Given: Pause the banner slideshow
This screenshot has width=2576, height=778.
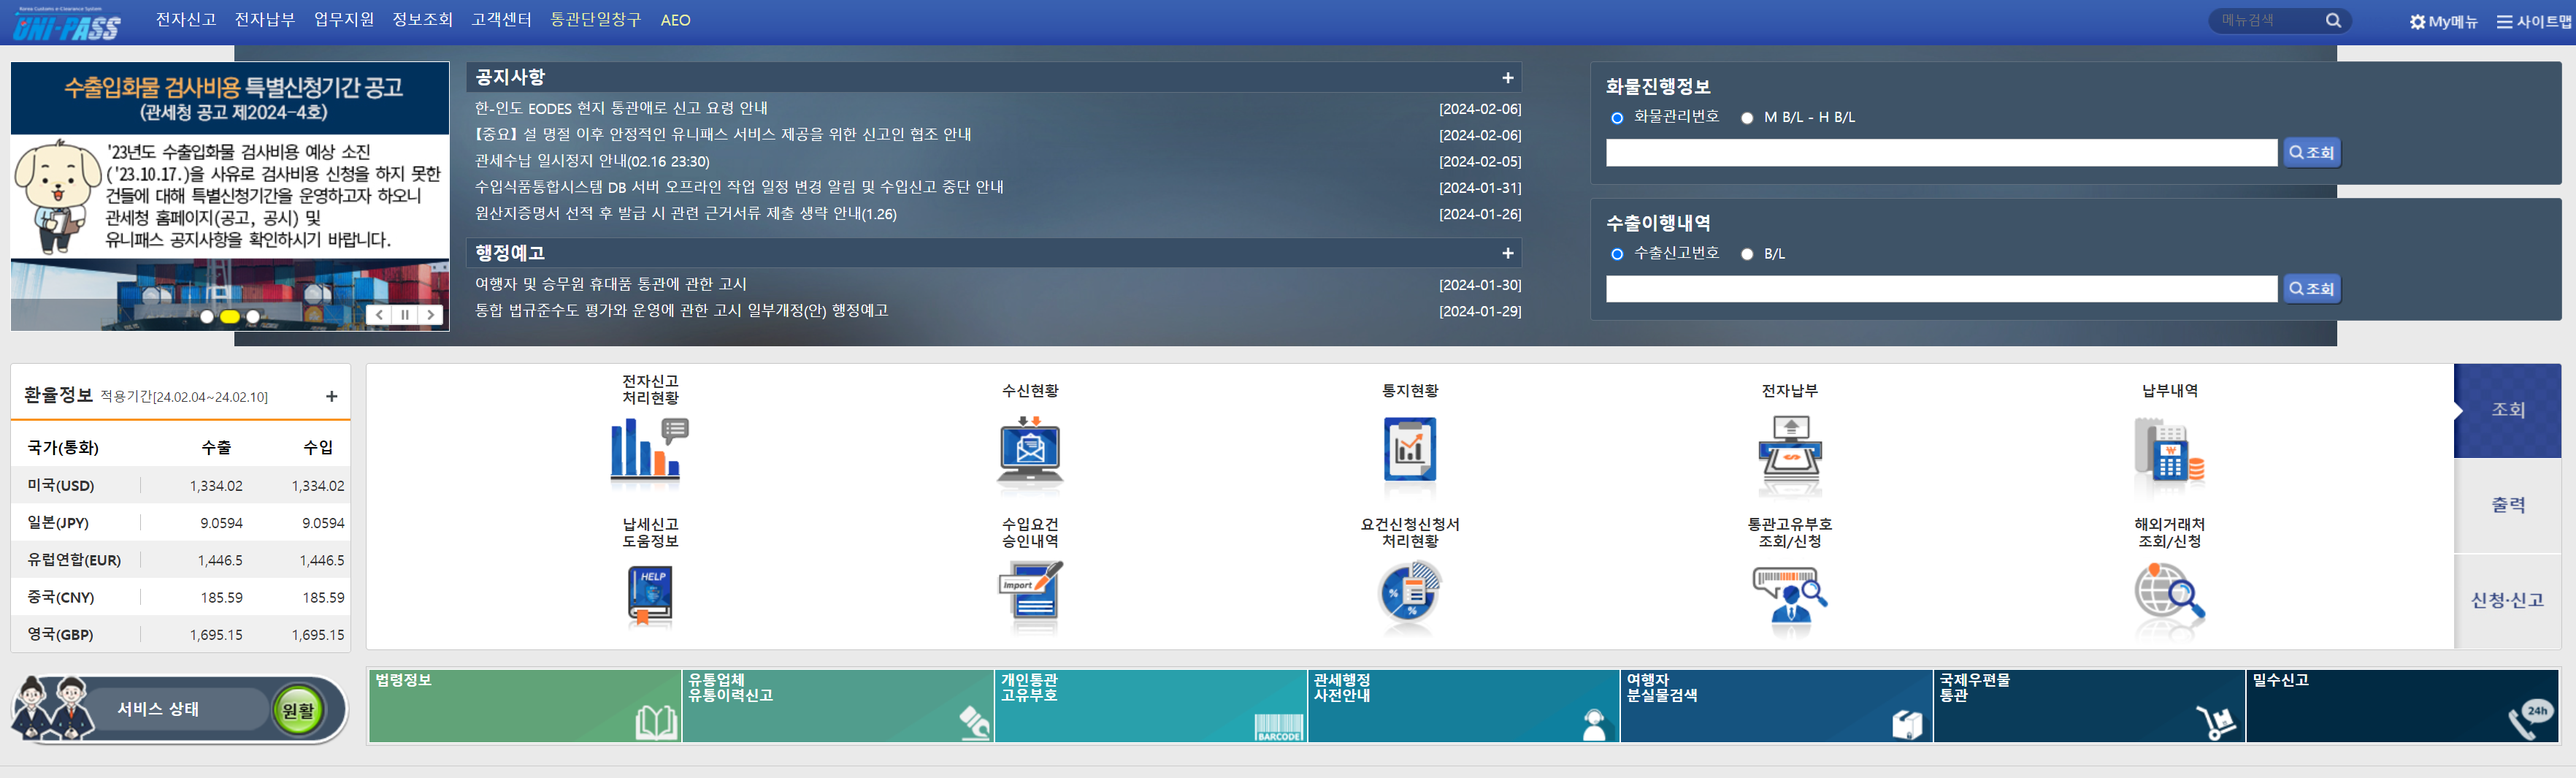Looking at the screenshot, I should [405, 315].
